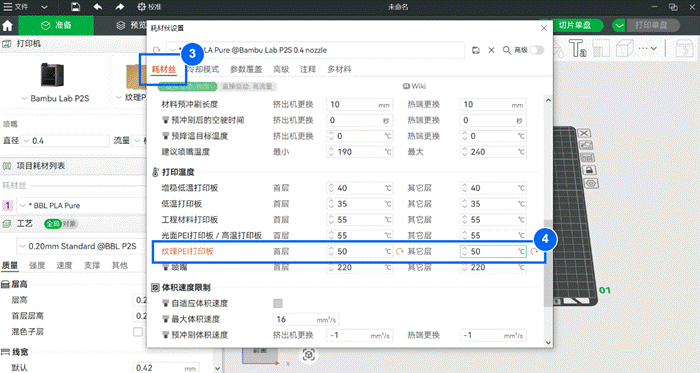Select the 支撑 support tab
This screenshot has height=373, width=700.
point(92,265)
